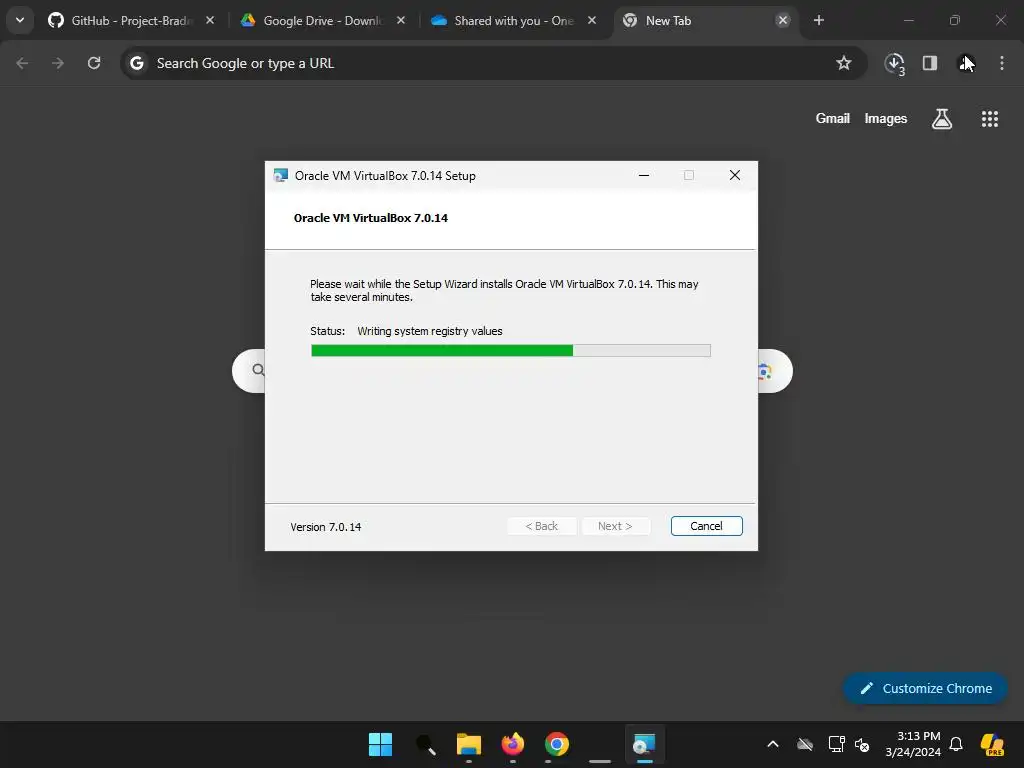Screen dimensions: 1024x768
Task: Close the GitHub tab
Action: [x=210, y=20]
